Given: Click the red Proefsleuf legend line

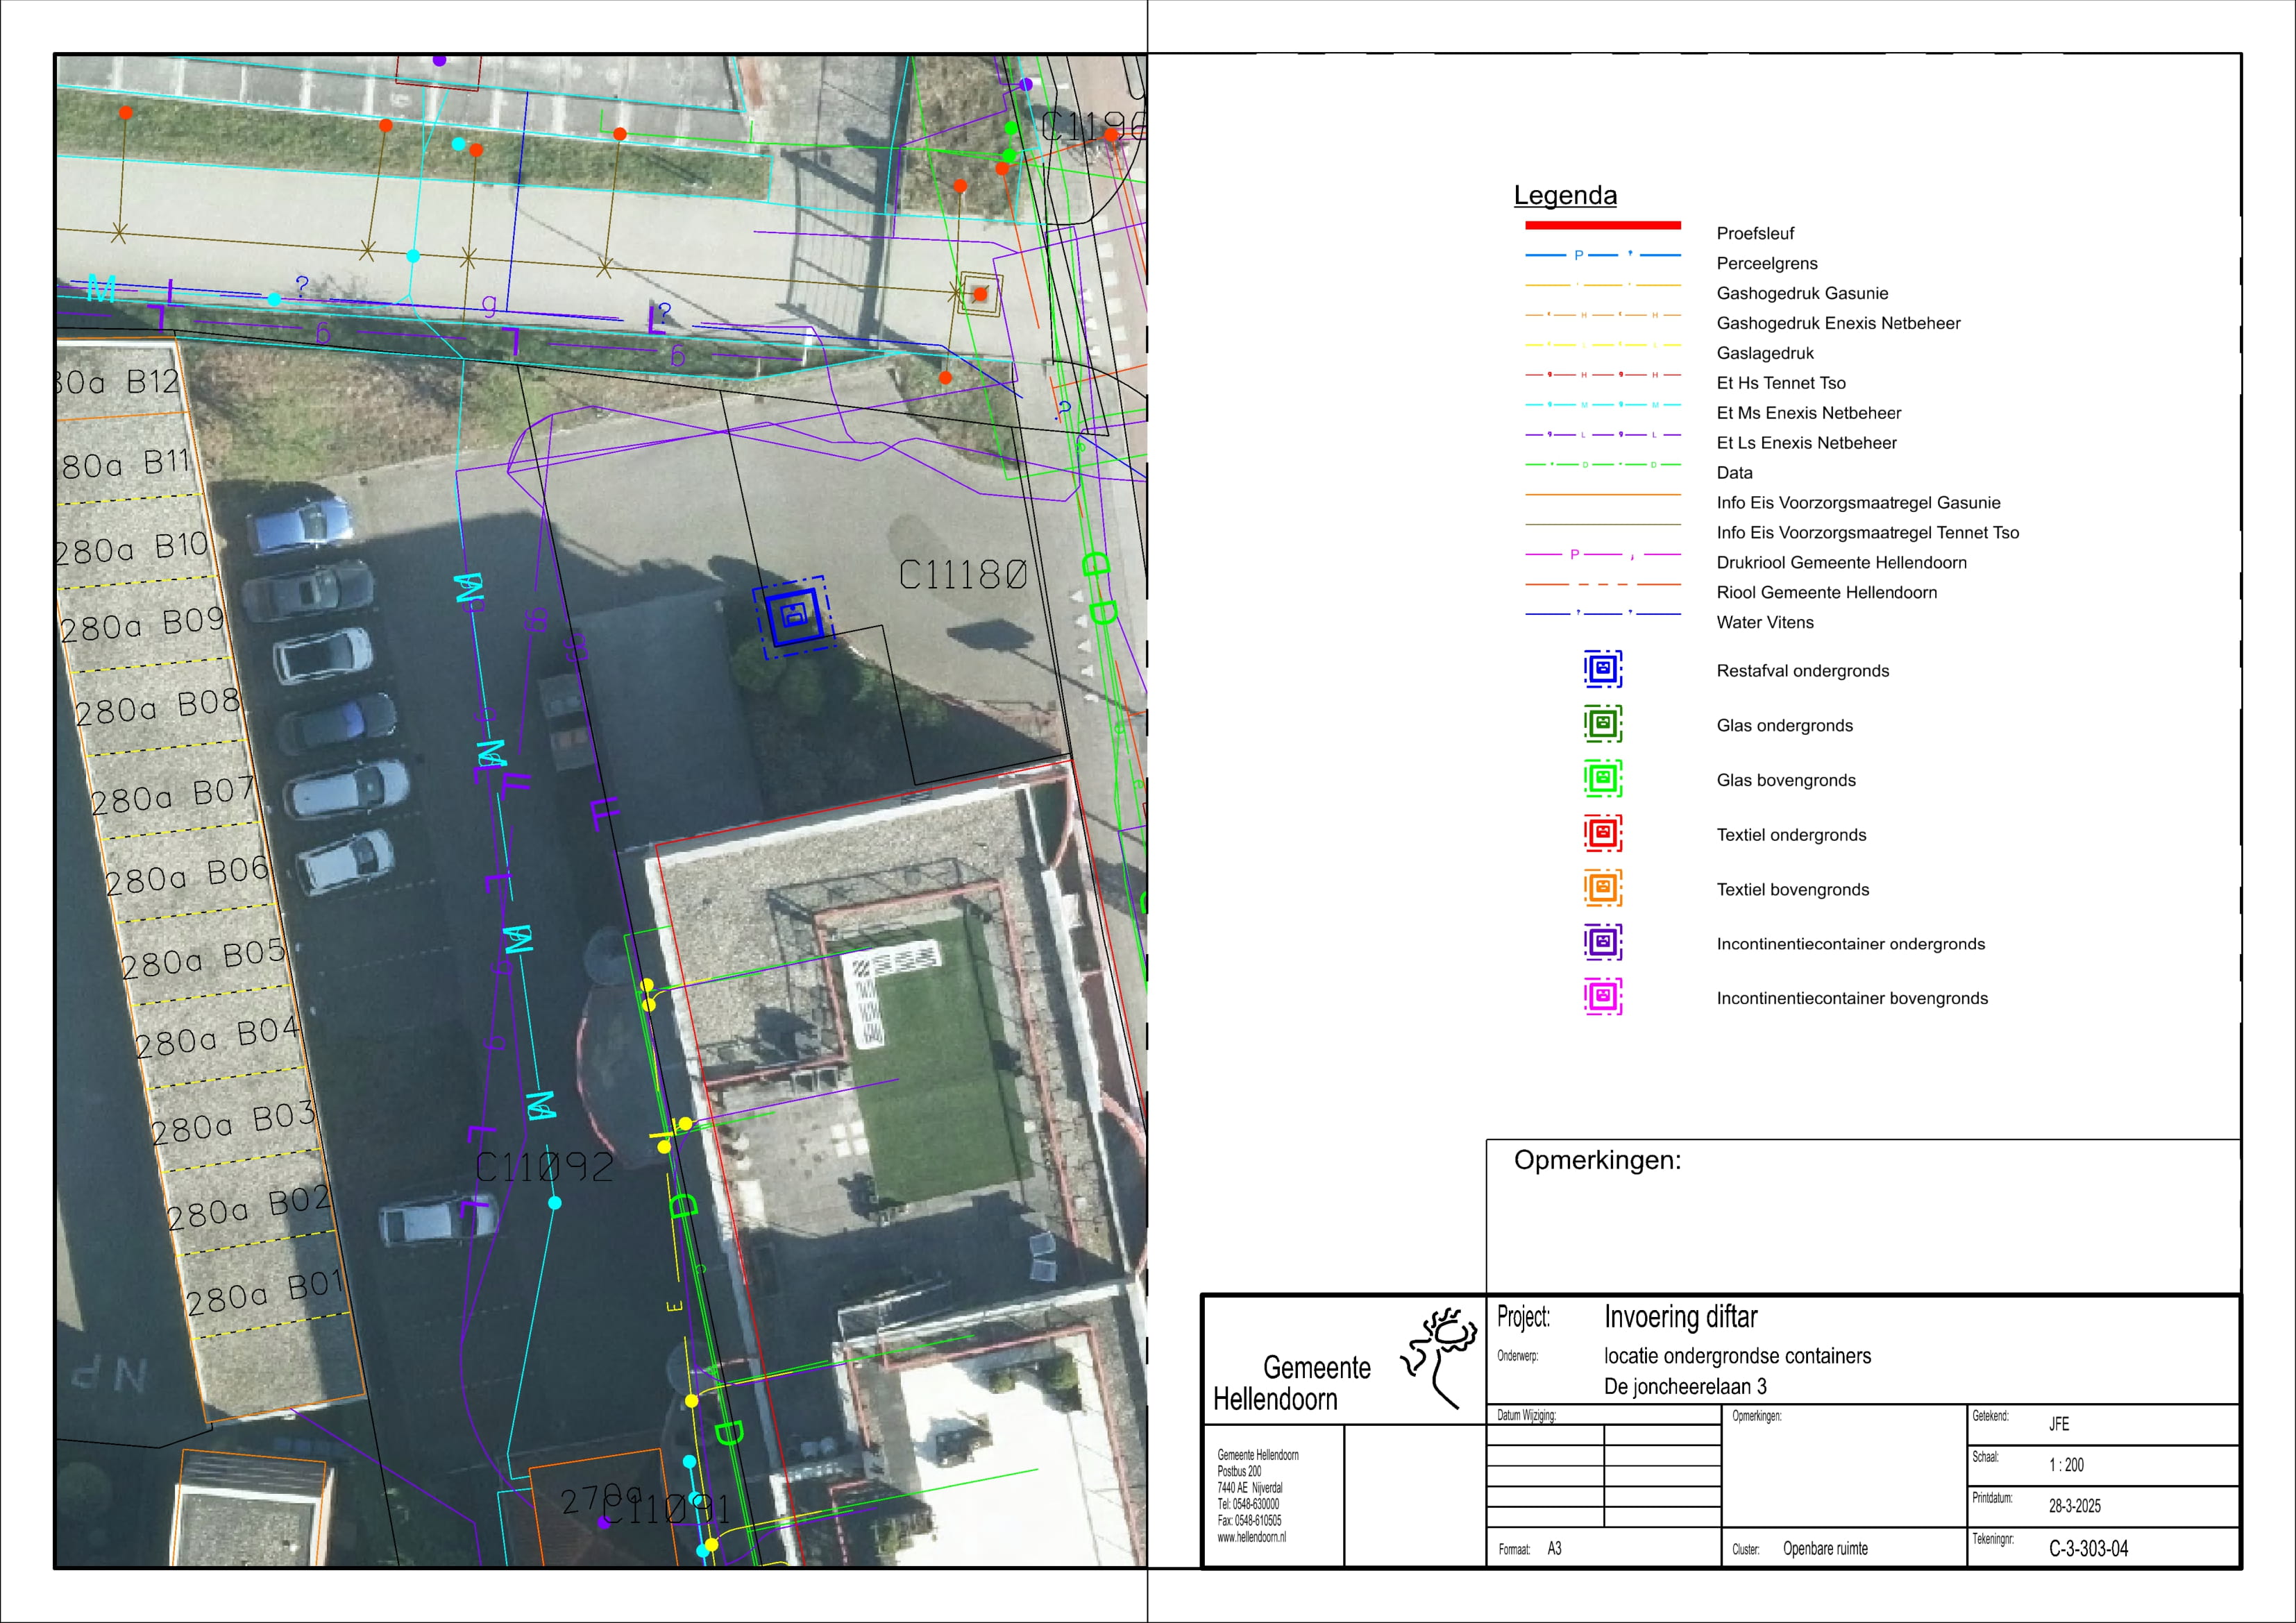Looking at the screenshot, I should [1602, 225].
